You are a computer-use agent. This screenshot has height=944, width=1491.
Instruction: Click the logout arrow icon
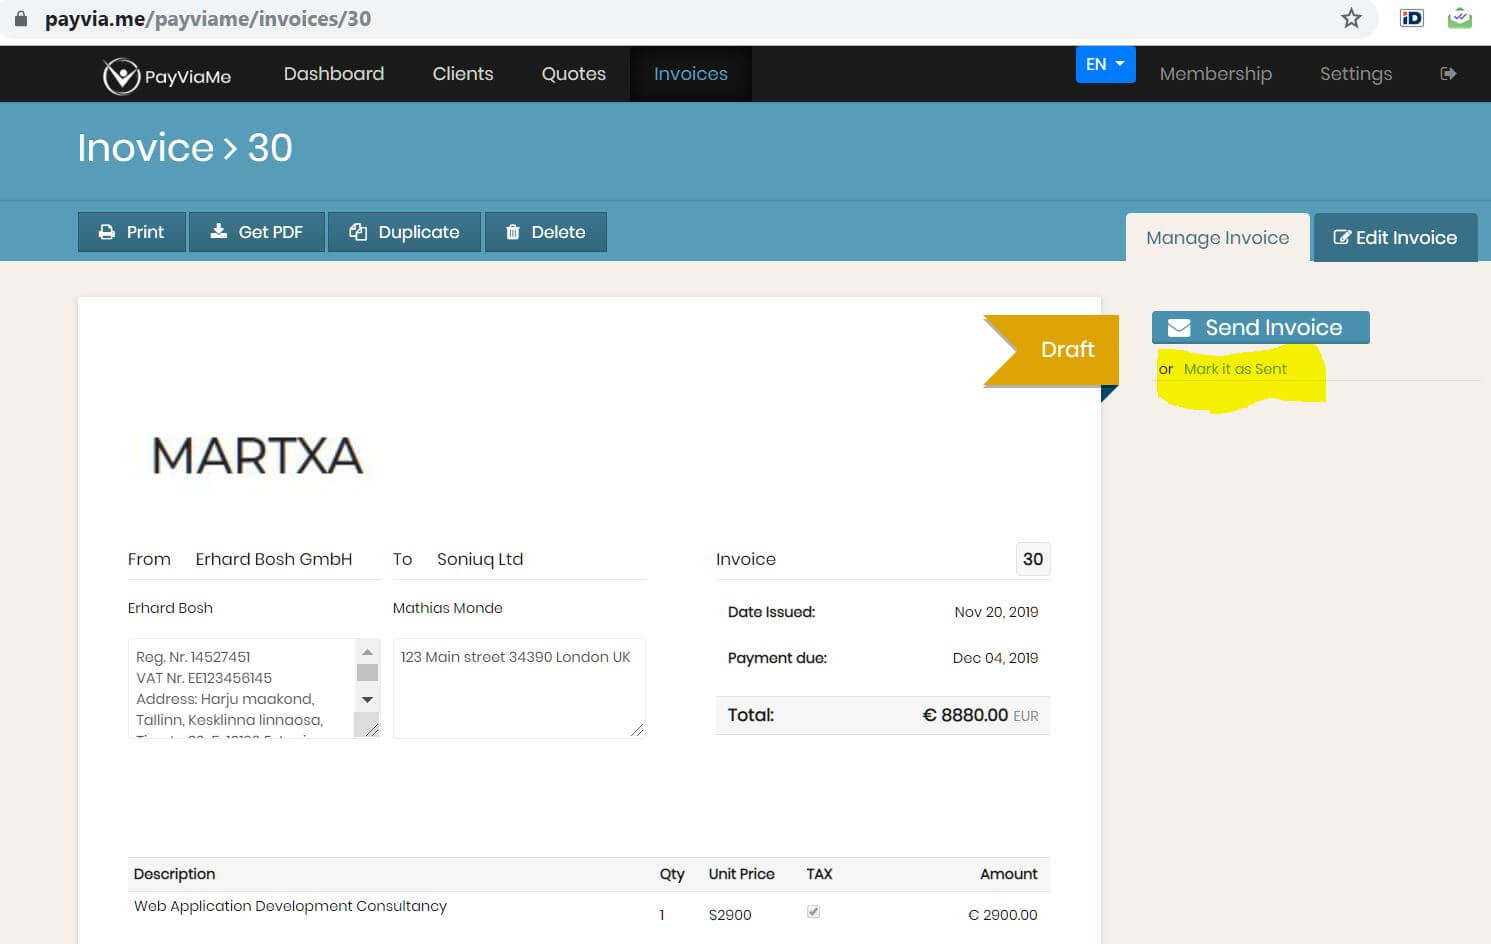pos(1448,73)
